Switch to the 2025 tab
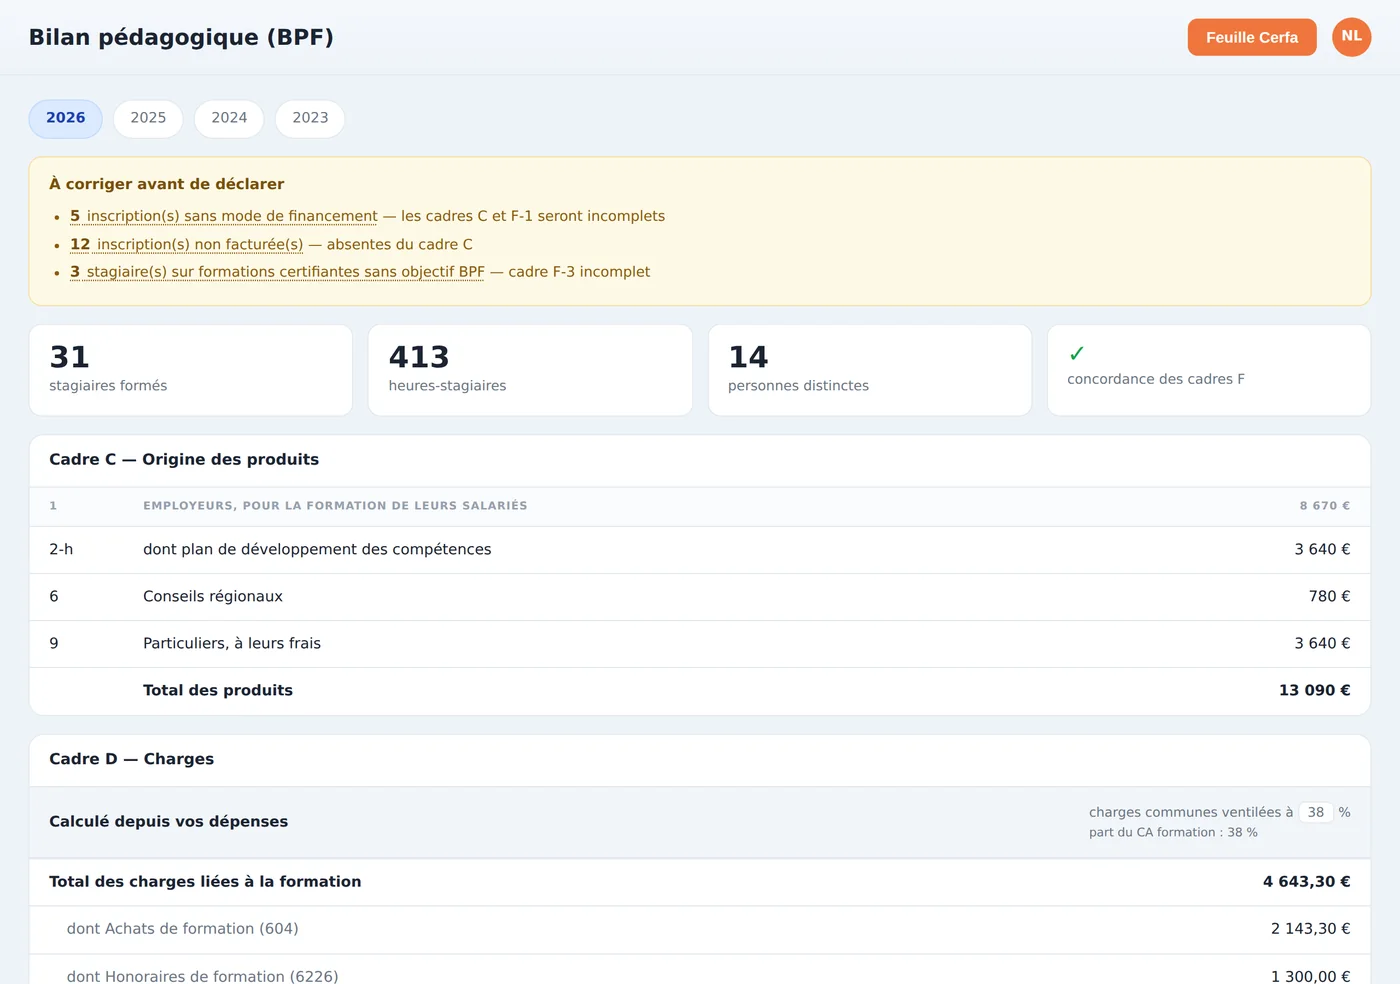 pos(148,118)
